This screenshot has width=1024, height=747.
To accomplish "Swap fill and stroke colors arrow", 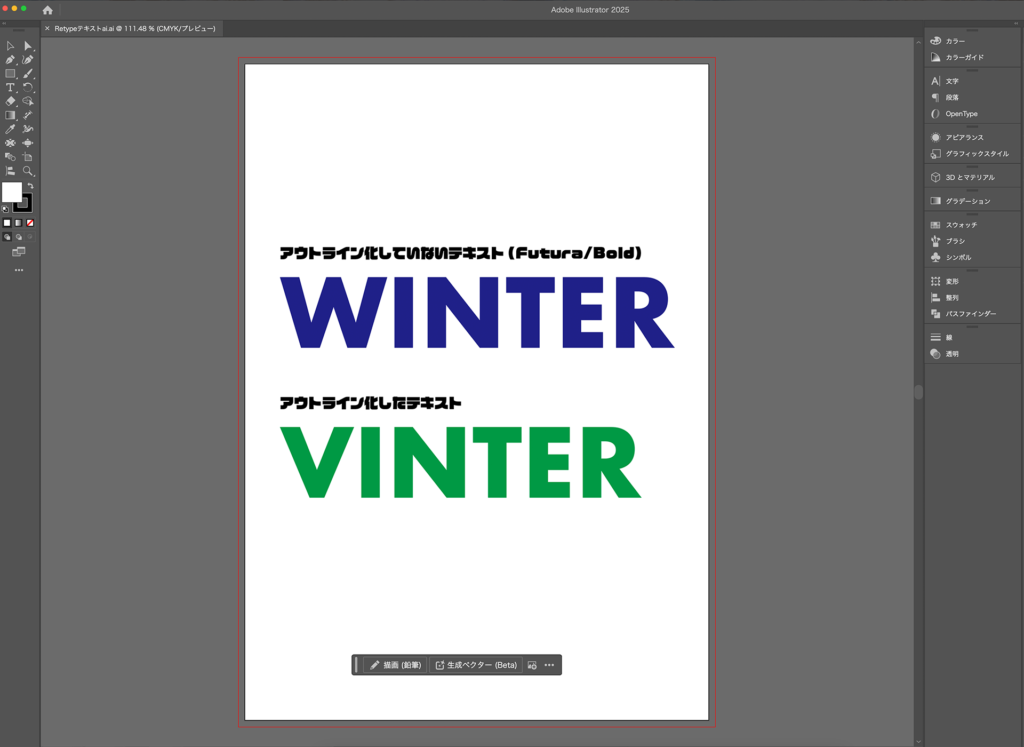I will point(30,186).
